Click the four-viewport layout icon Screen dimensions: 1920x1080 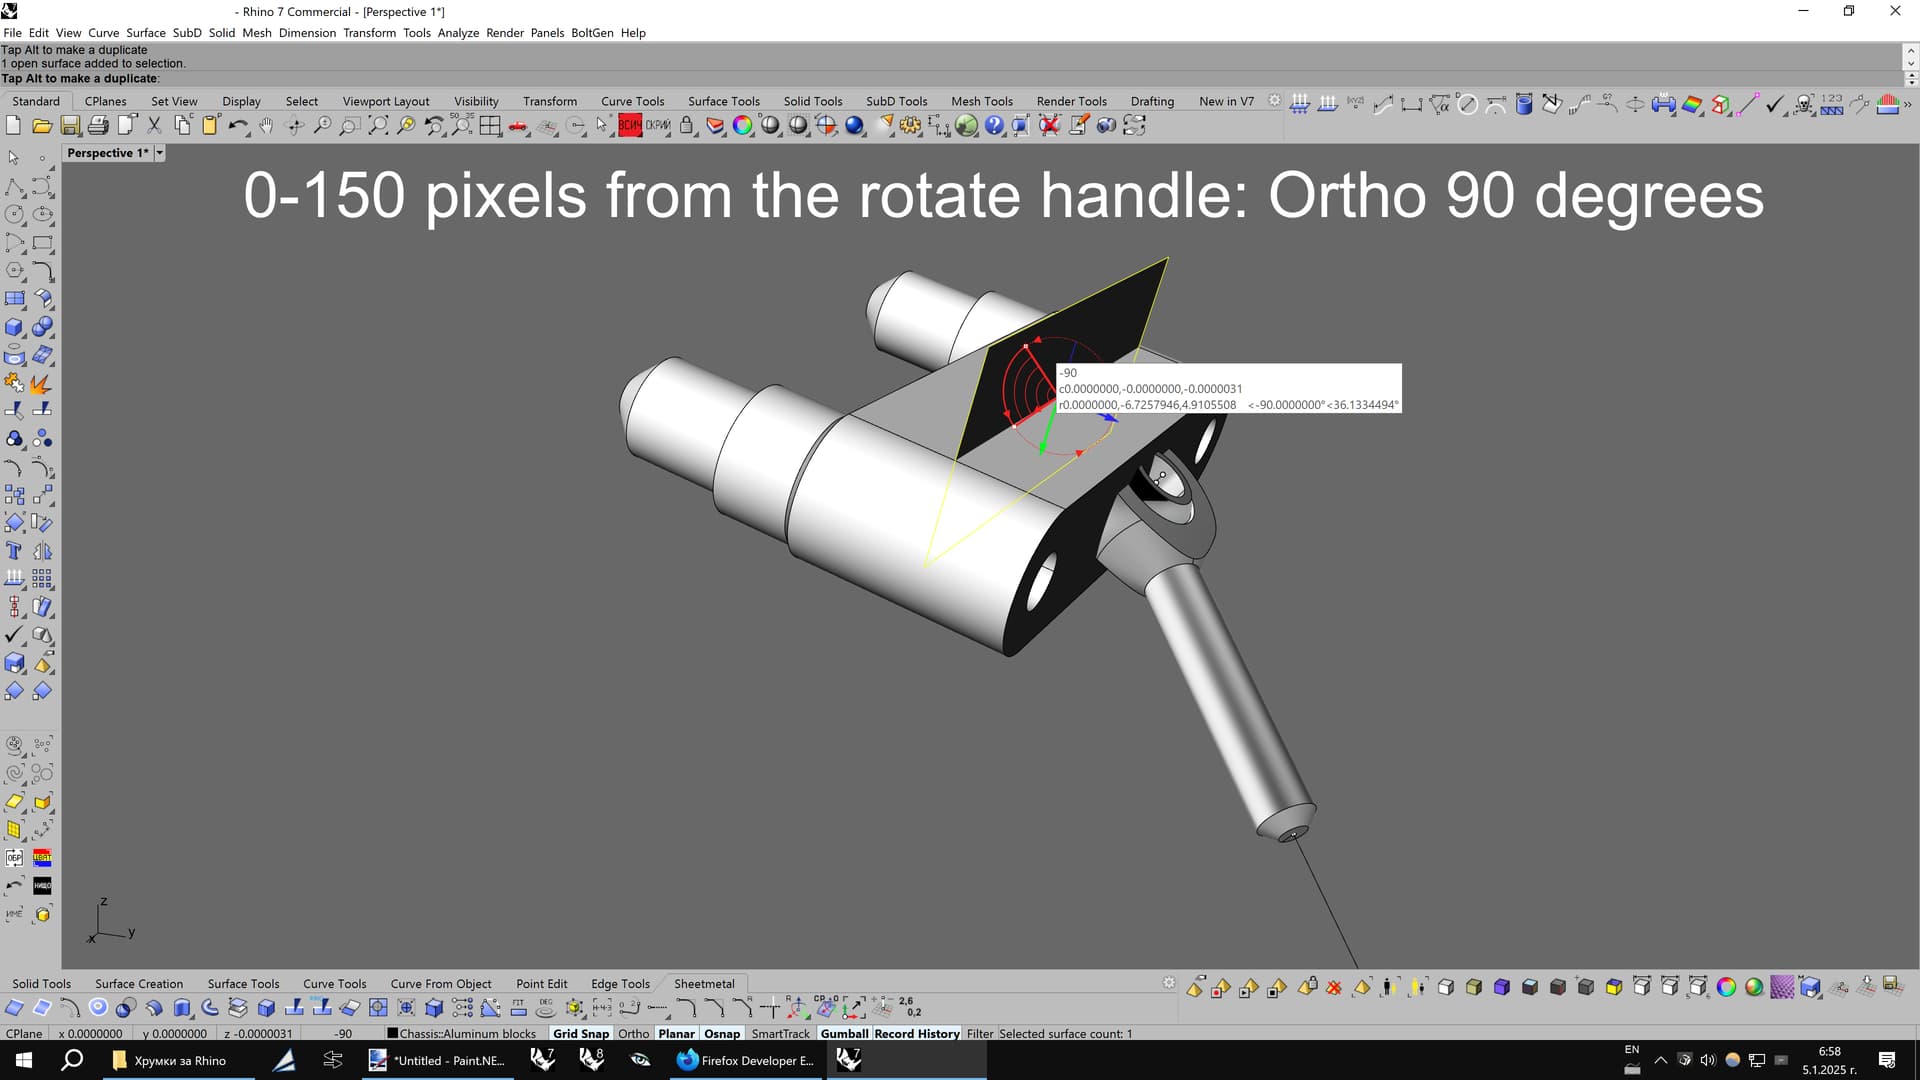coord(490,125)
